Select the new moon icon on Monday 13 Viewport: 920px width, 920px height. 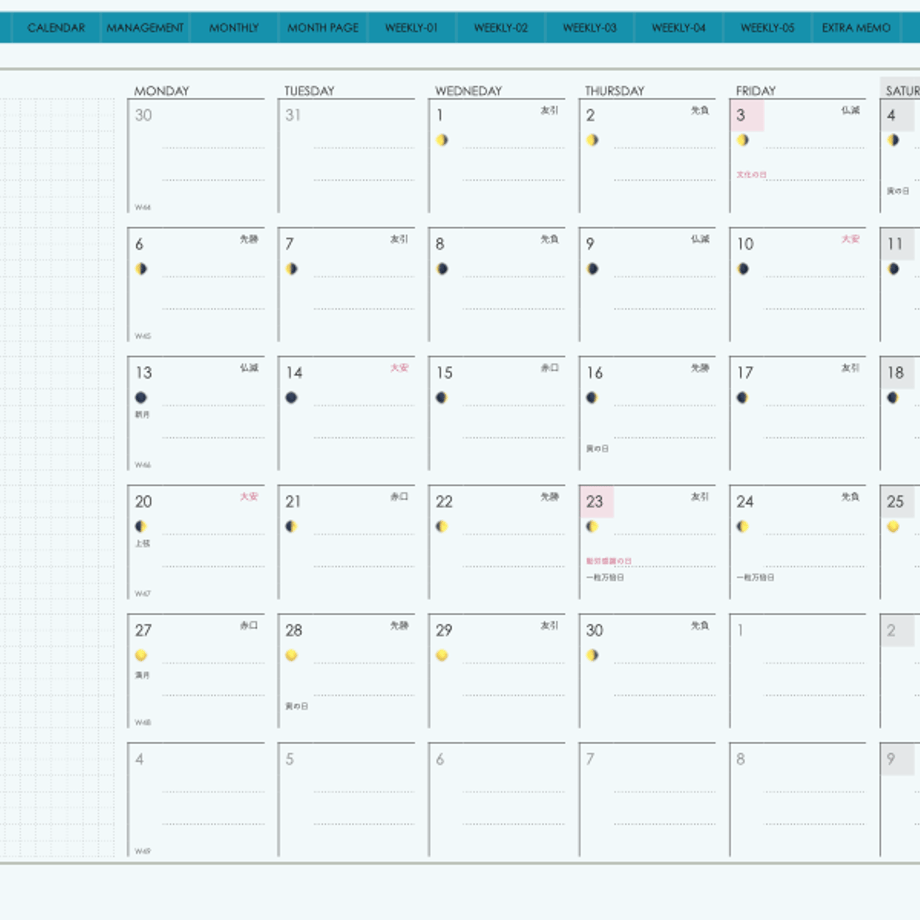[141, 397]
